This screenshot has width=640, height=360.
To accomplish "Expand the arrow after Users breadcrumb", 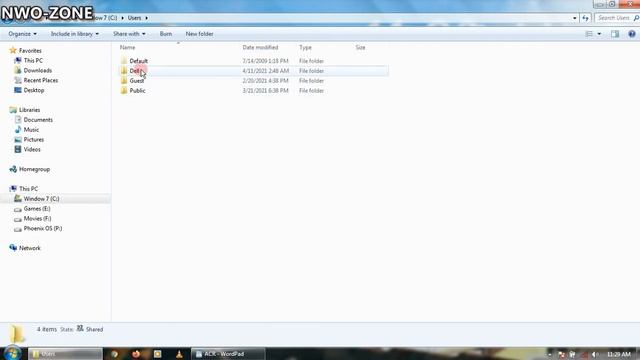I will [147, 18].
